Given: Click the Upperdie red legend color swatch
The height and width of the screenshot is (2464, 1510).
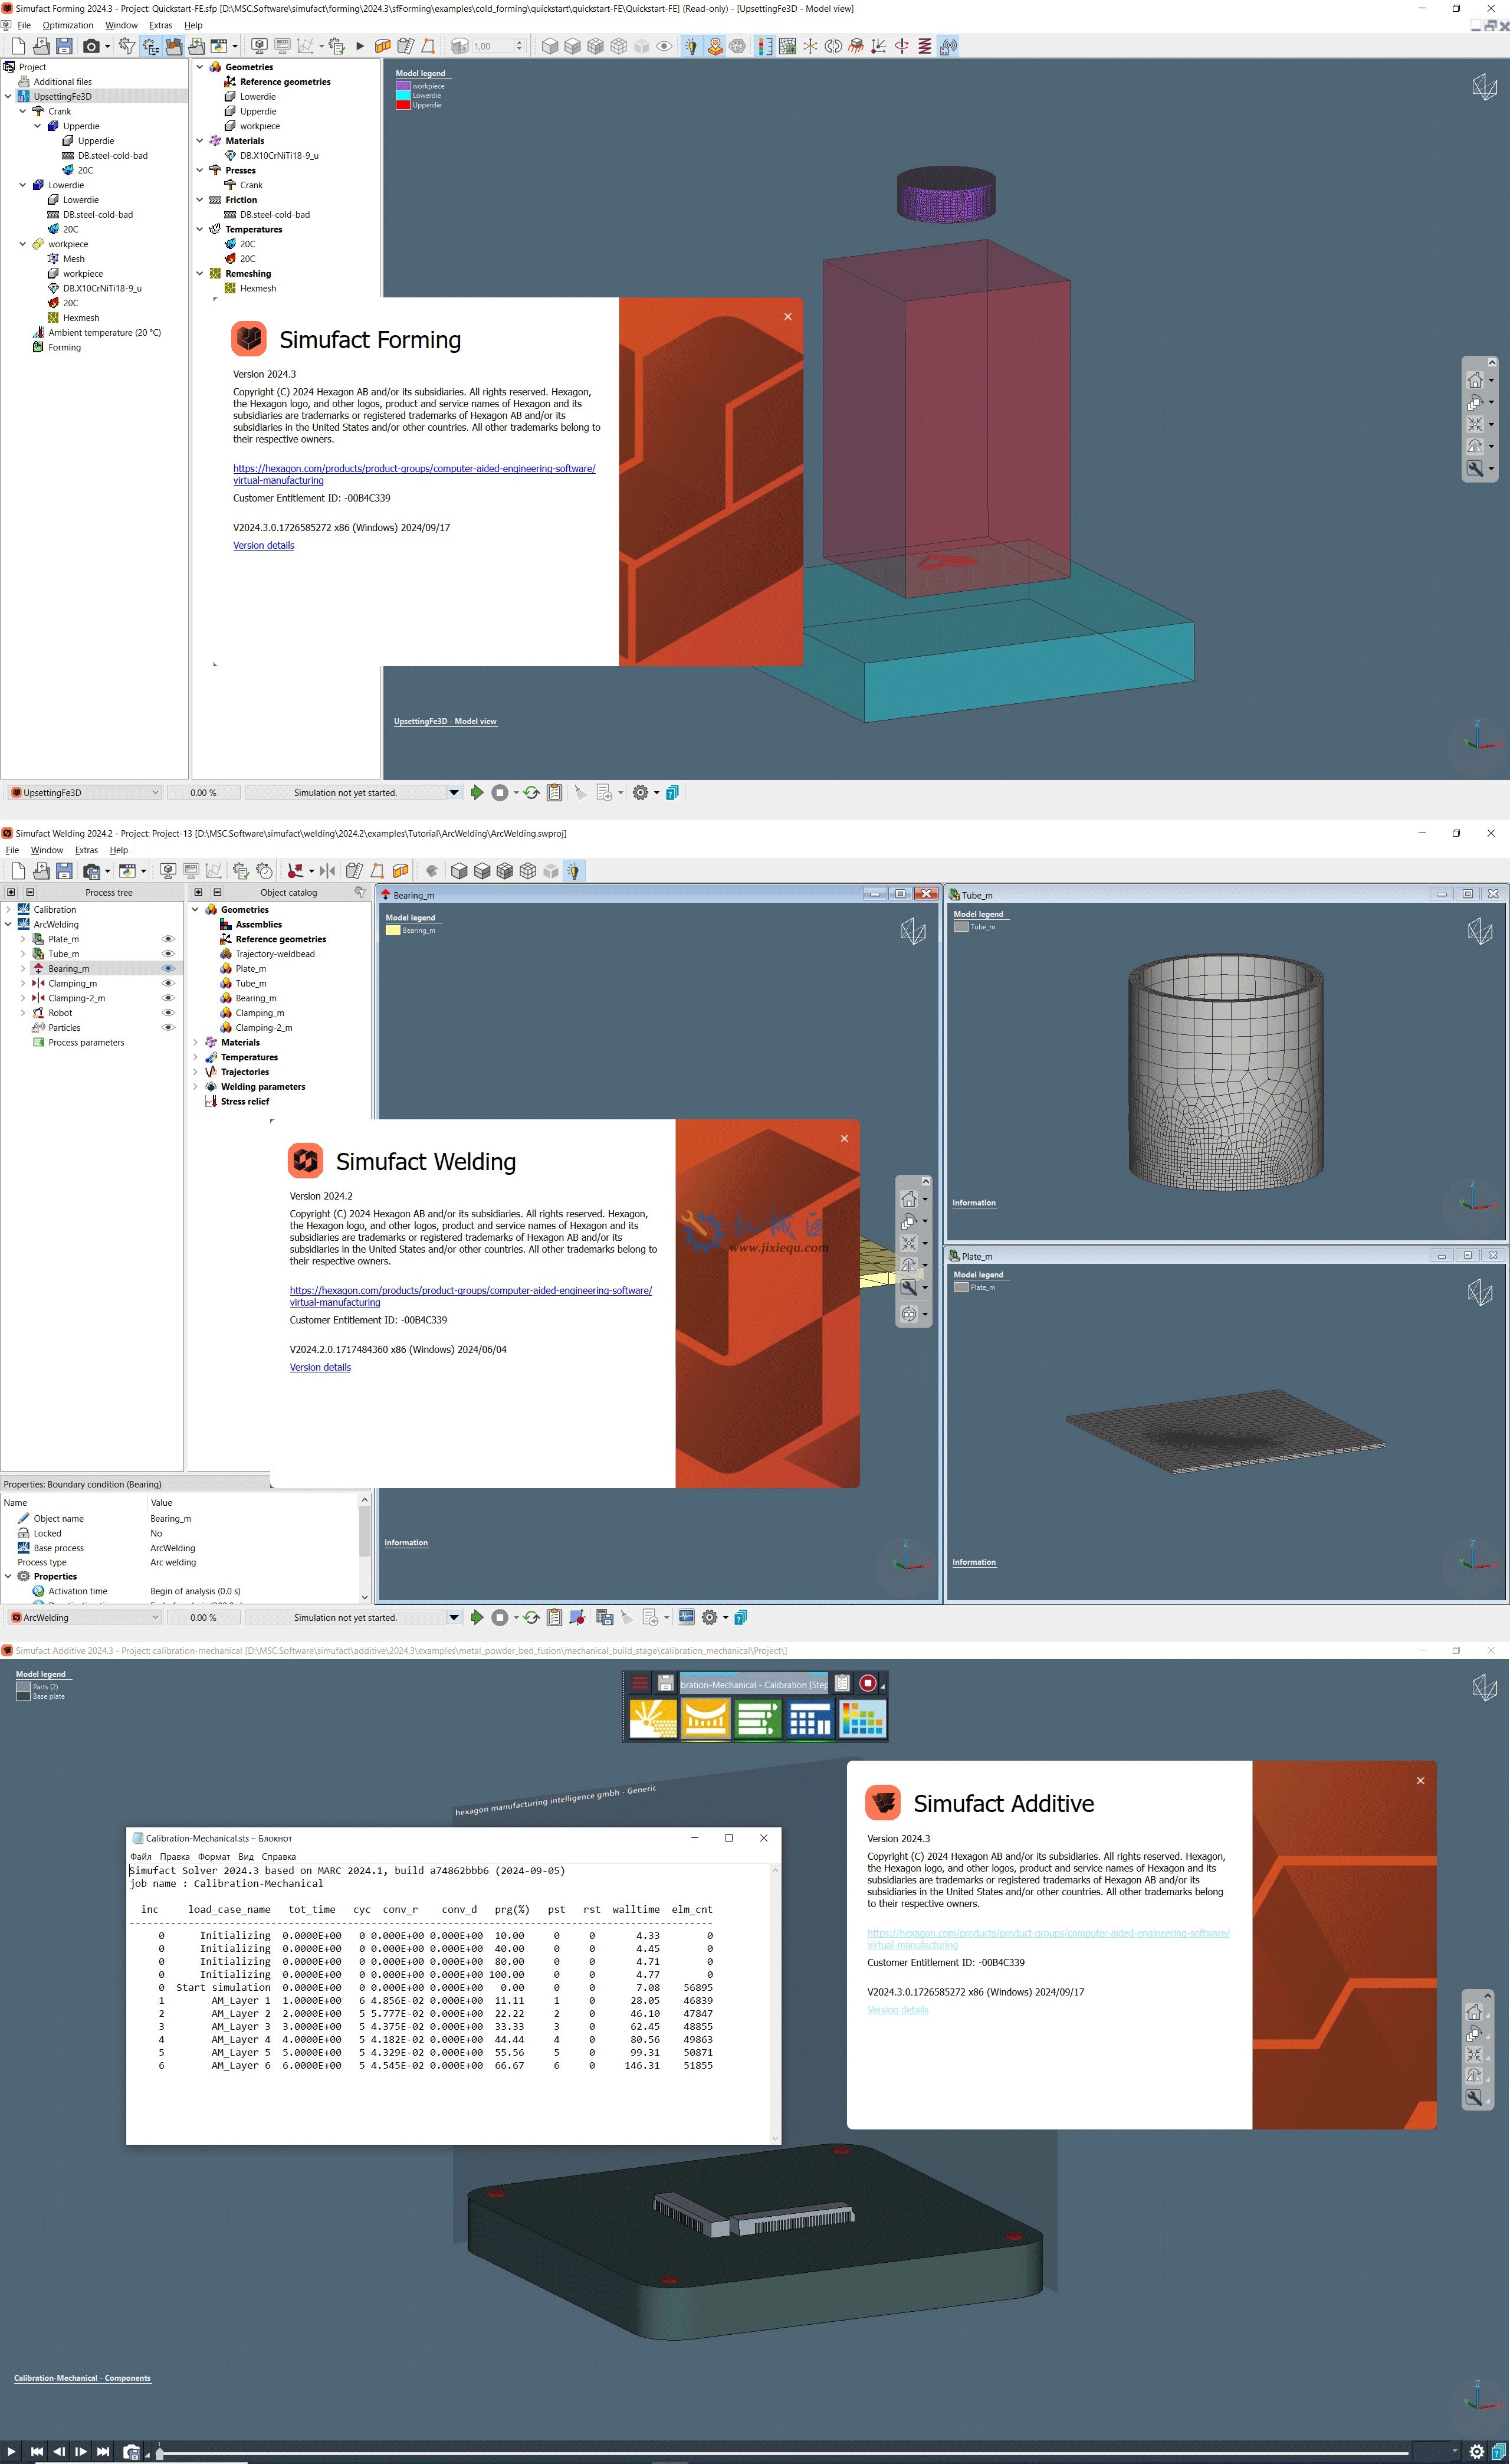Looking at the screenshot, I should pos(403,105).
